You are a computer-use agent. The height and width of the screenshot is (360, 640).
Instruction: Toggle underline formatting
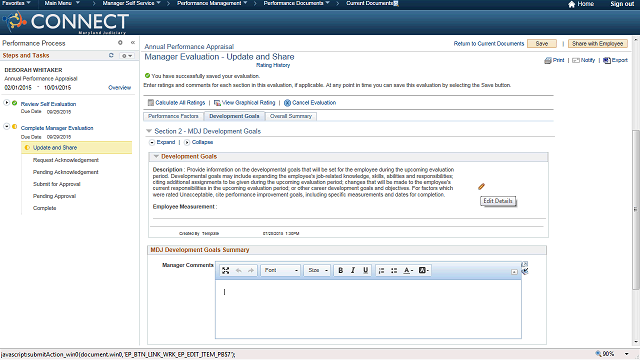[x=365, y=270]
